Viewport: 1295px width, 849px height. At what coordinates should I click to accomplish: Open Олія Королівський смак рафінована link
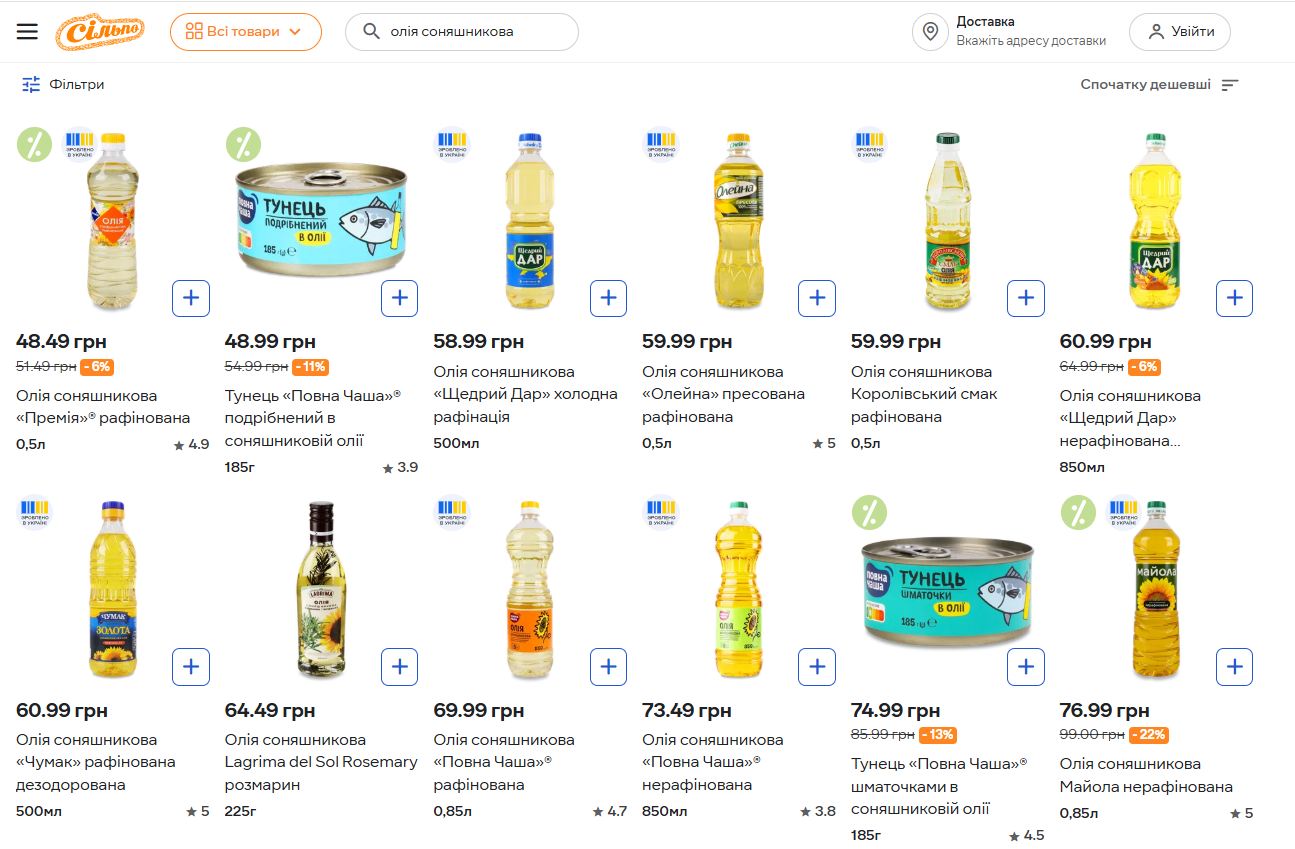[924, 394]
